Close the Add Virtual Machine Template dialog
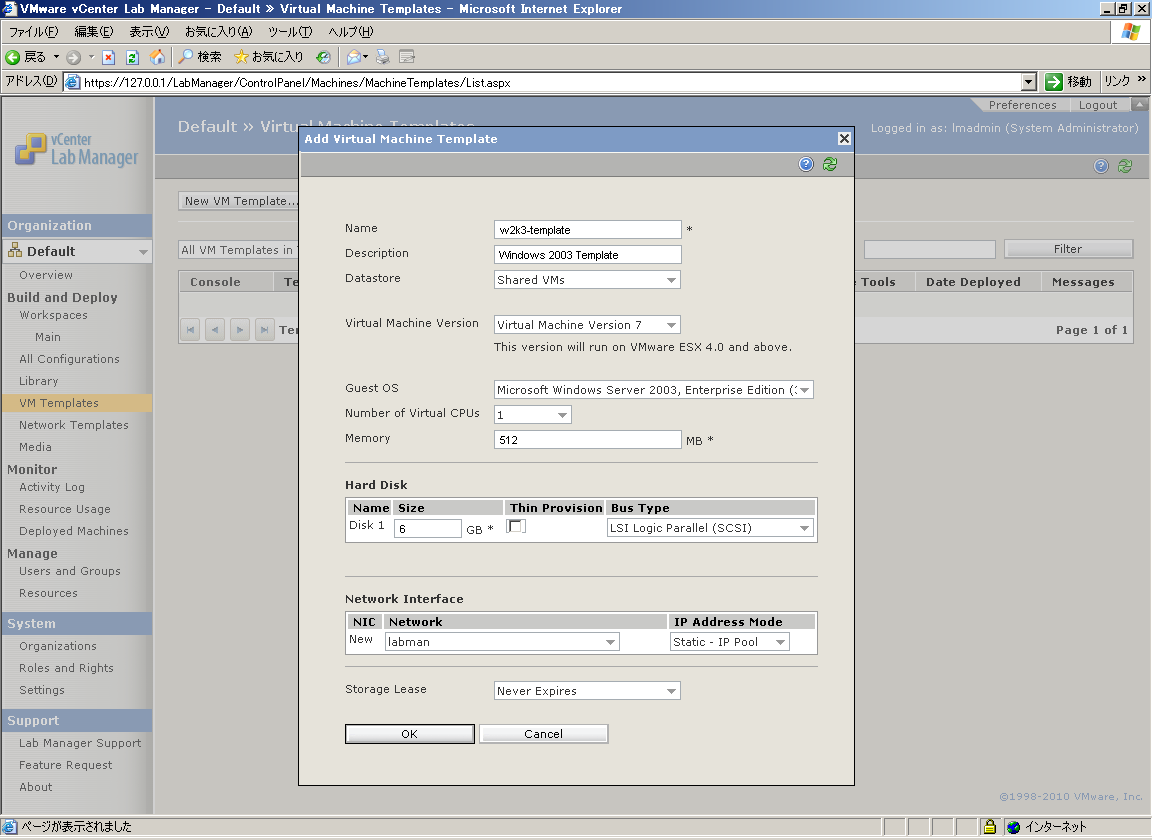This screenshot has height=840, width=1152. click(x=844, y=138)
